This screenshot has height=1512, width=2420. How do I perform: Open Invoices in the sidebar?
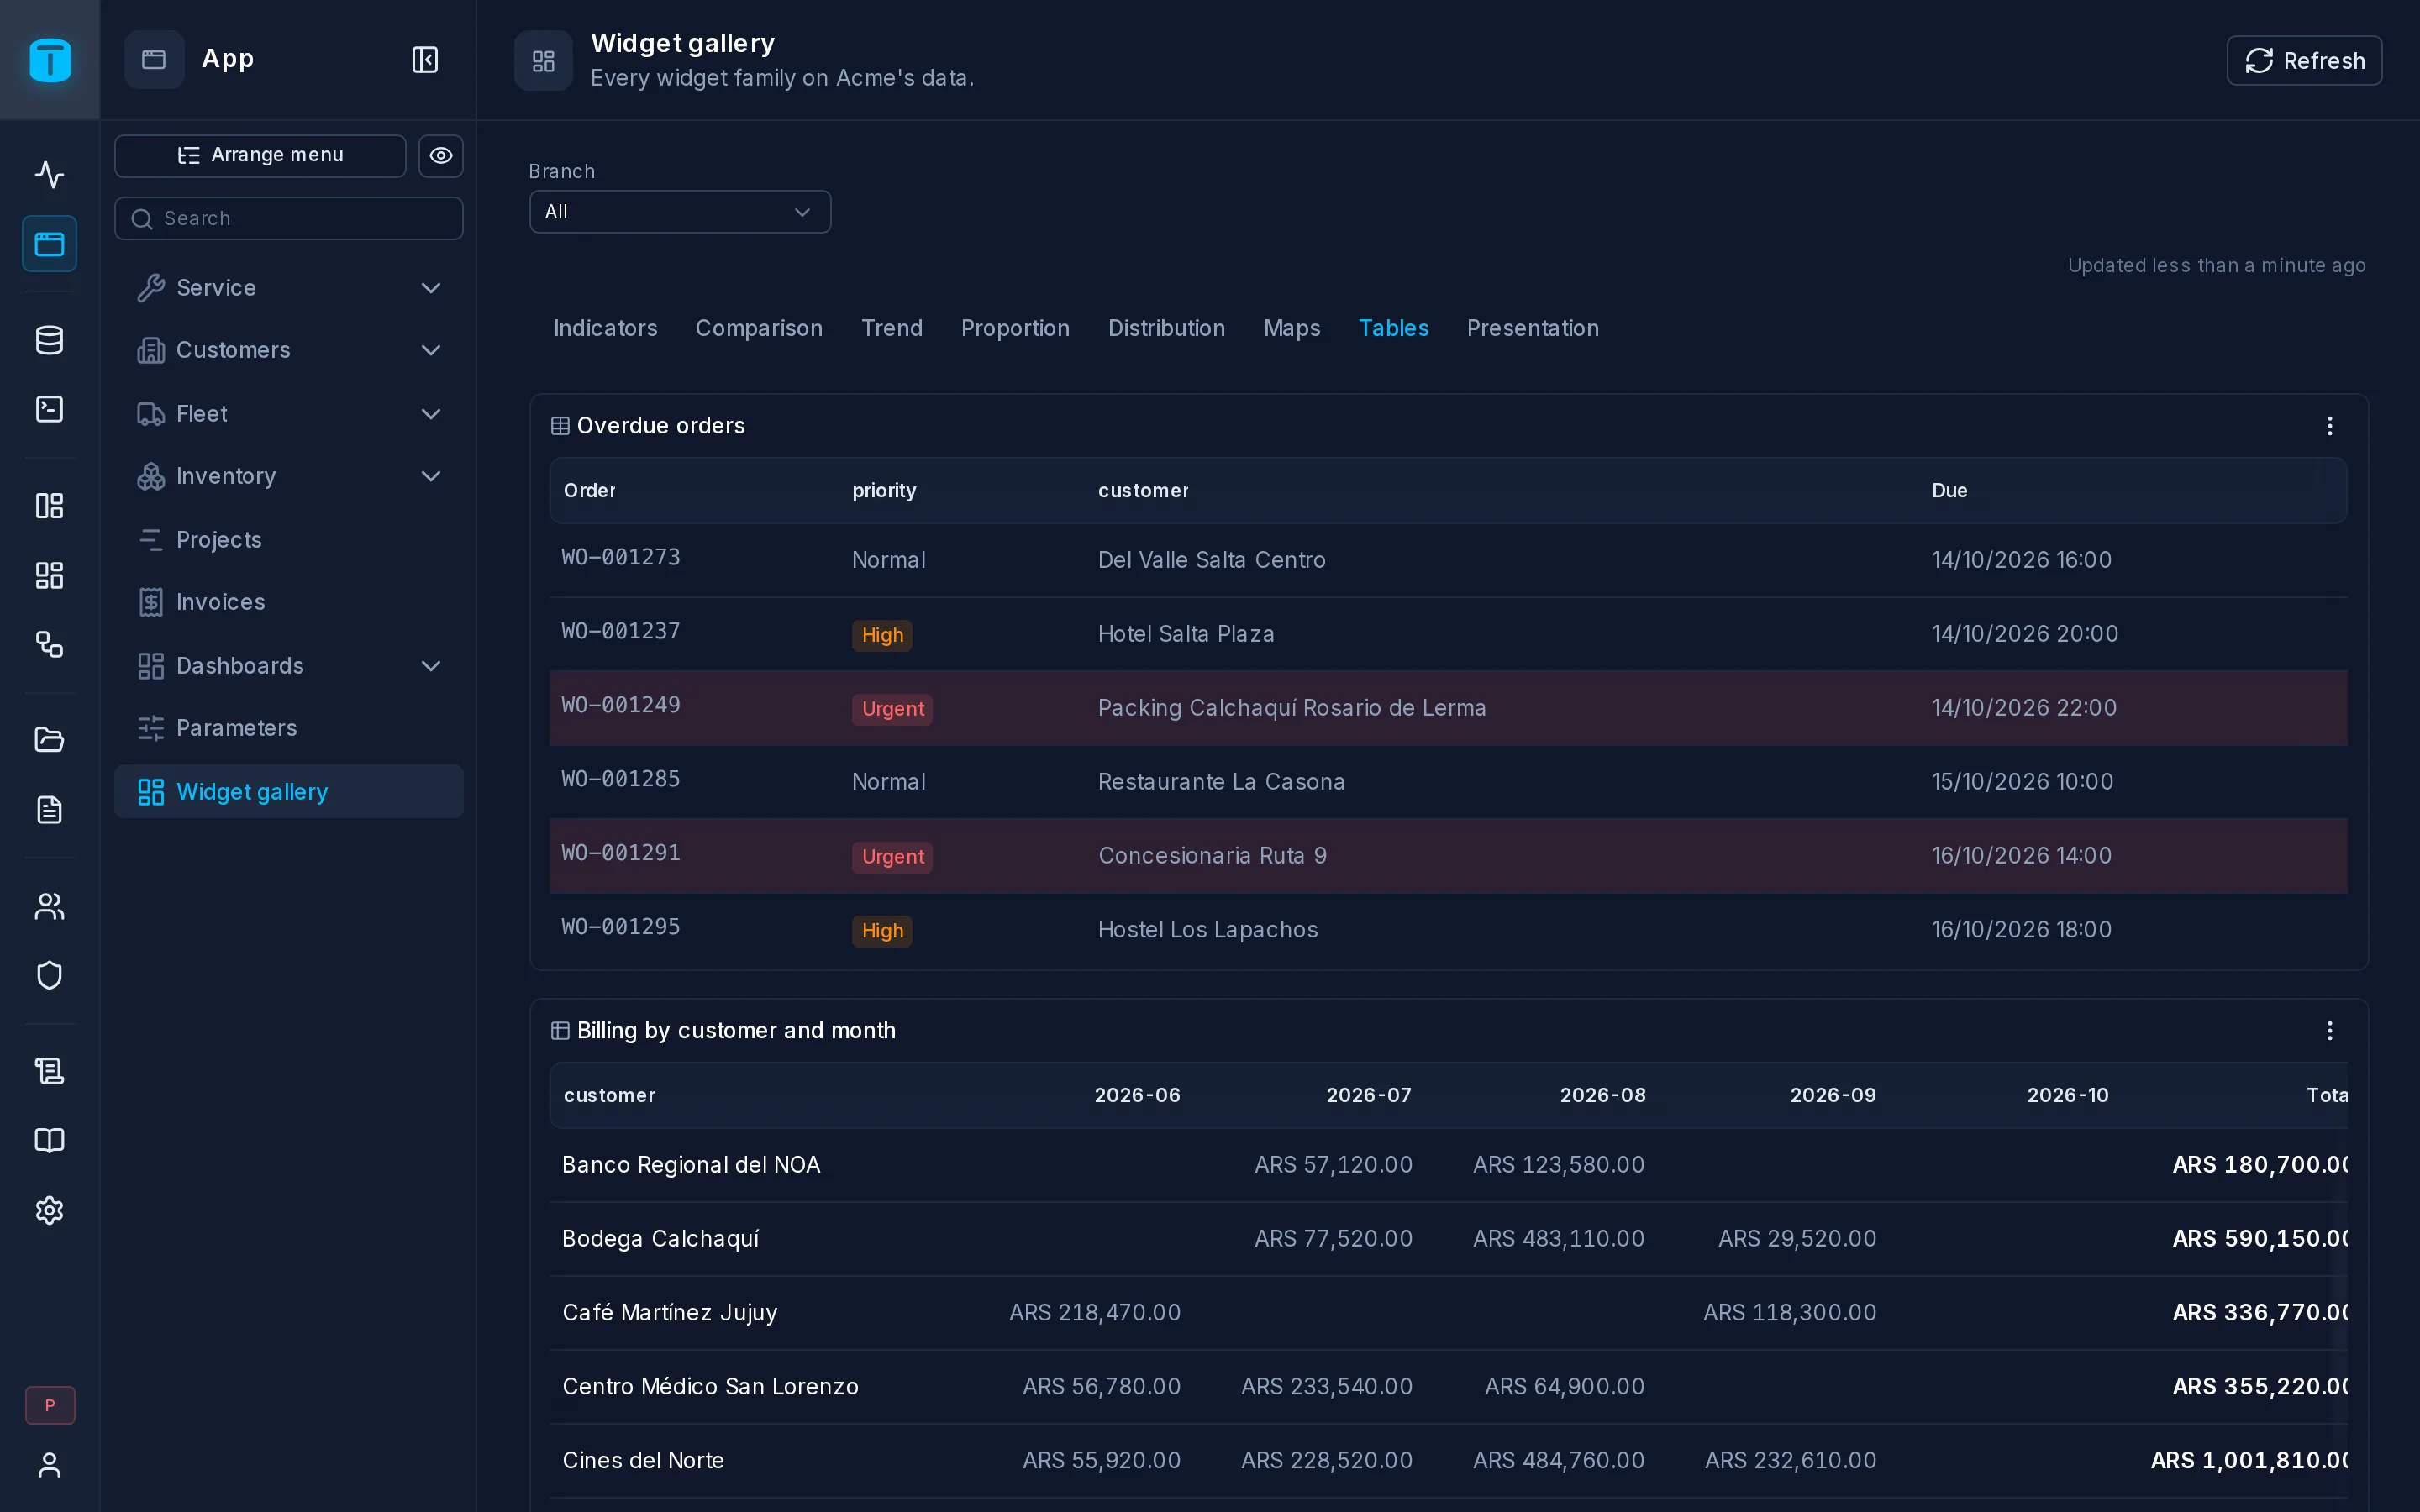point(289,602)
